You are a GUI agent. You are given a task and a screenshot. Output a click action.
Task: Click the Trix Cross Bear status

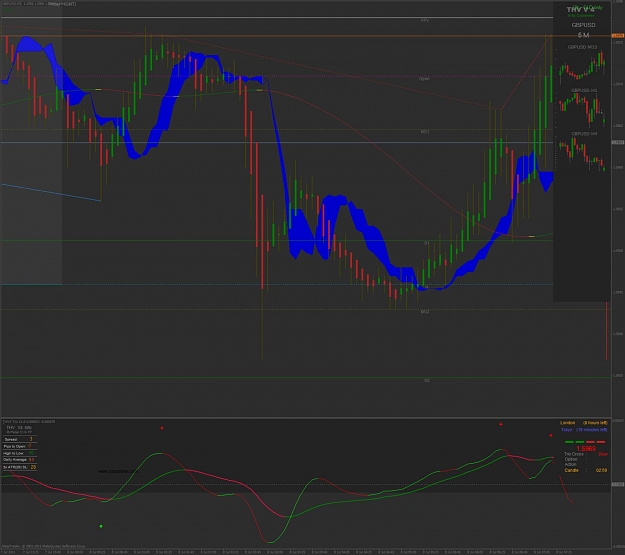click(x=586, y=454)
